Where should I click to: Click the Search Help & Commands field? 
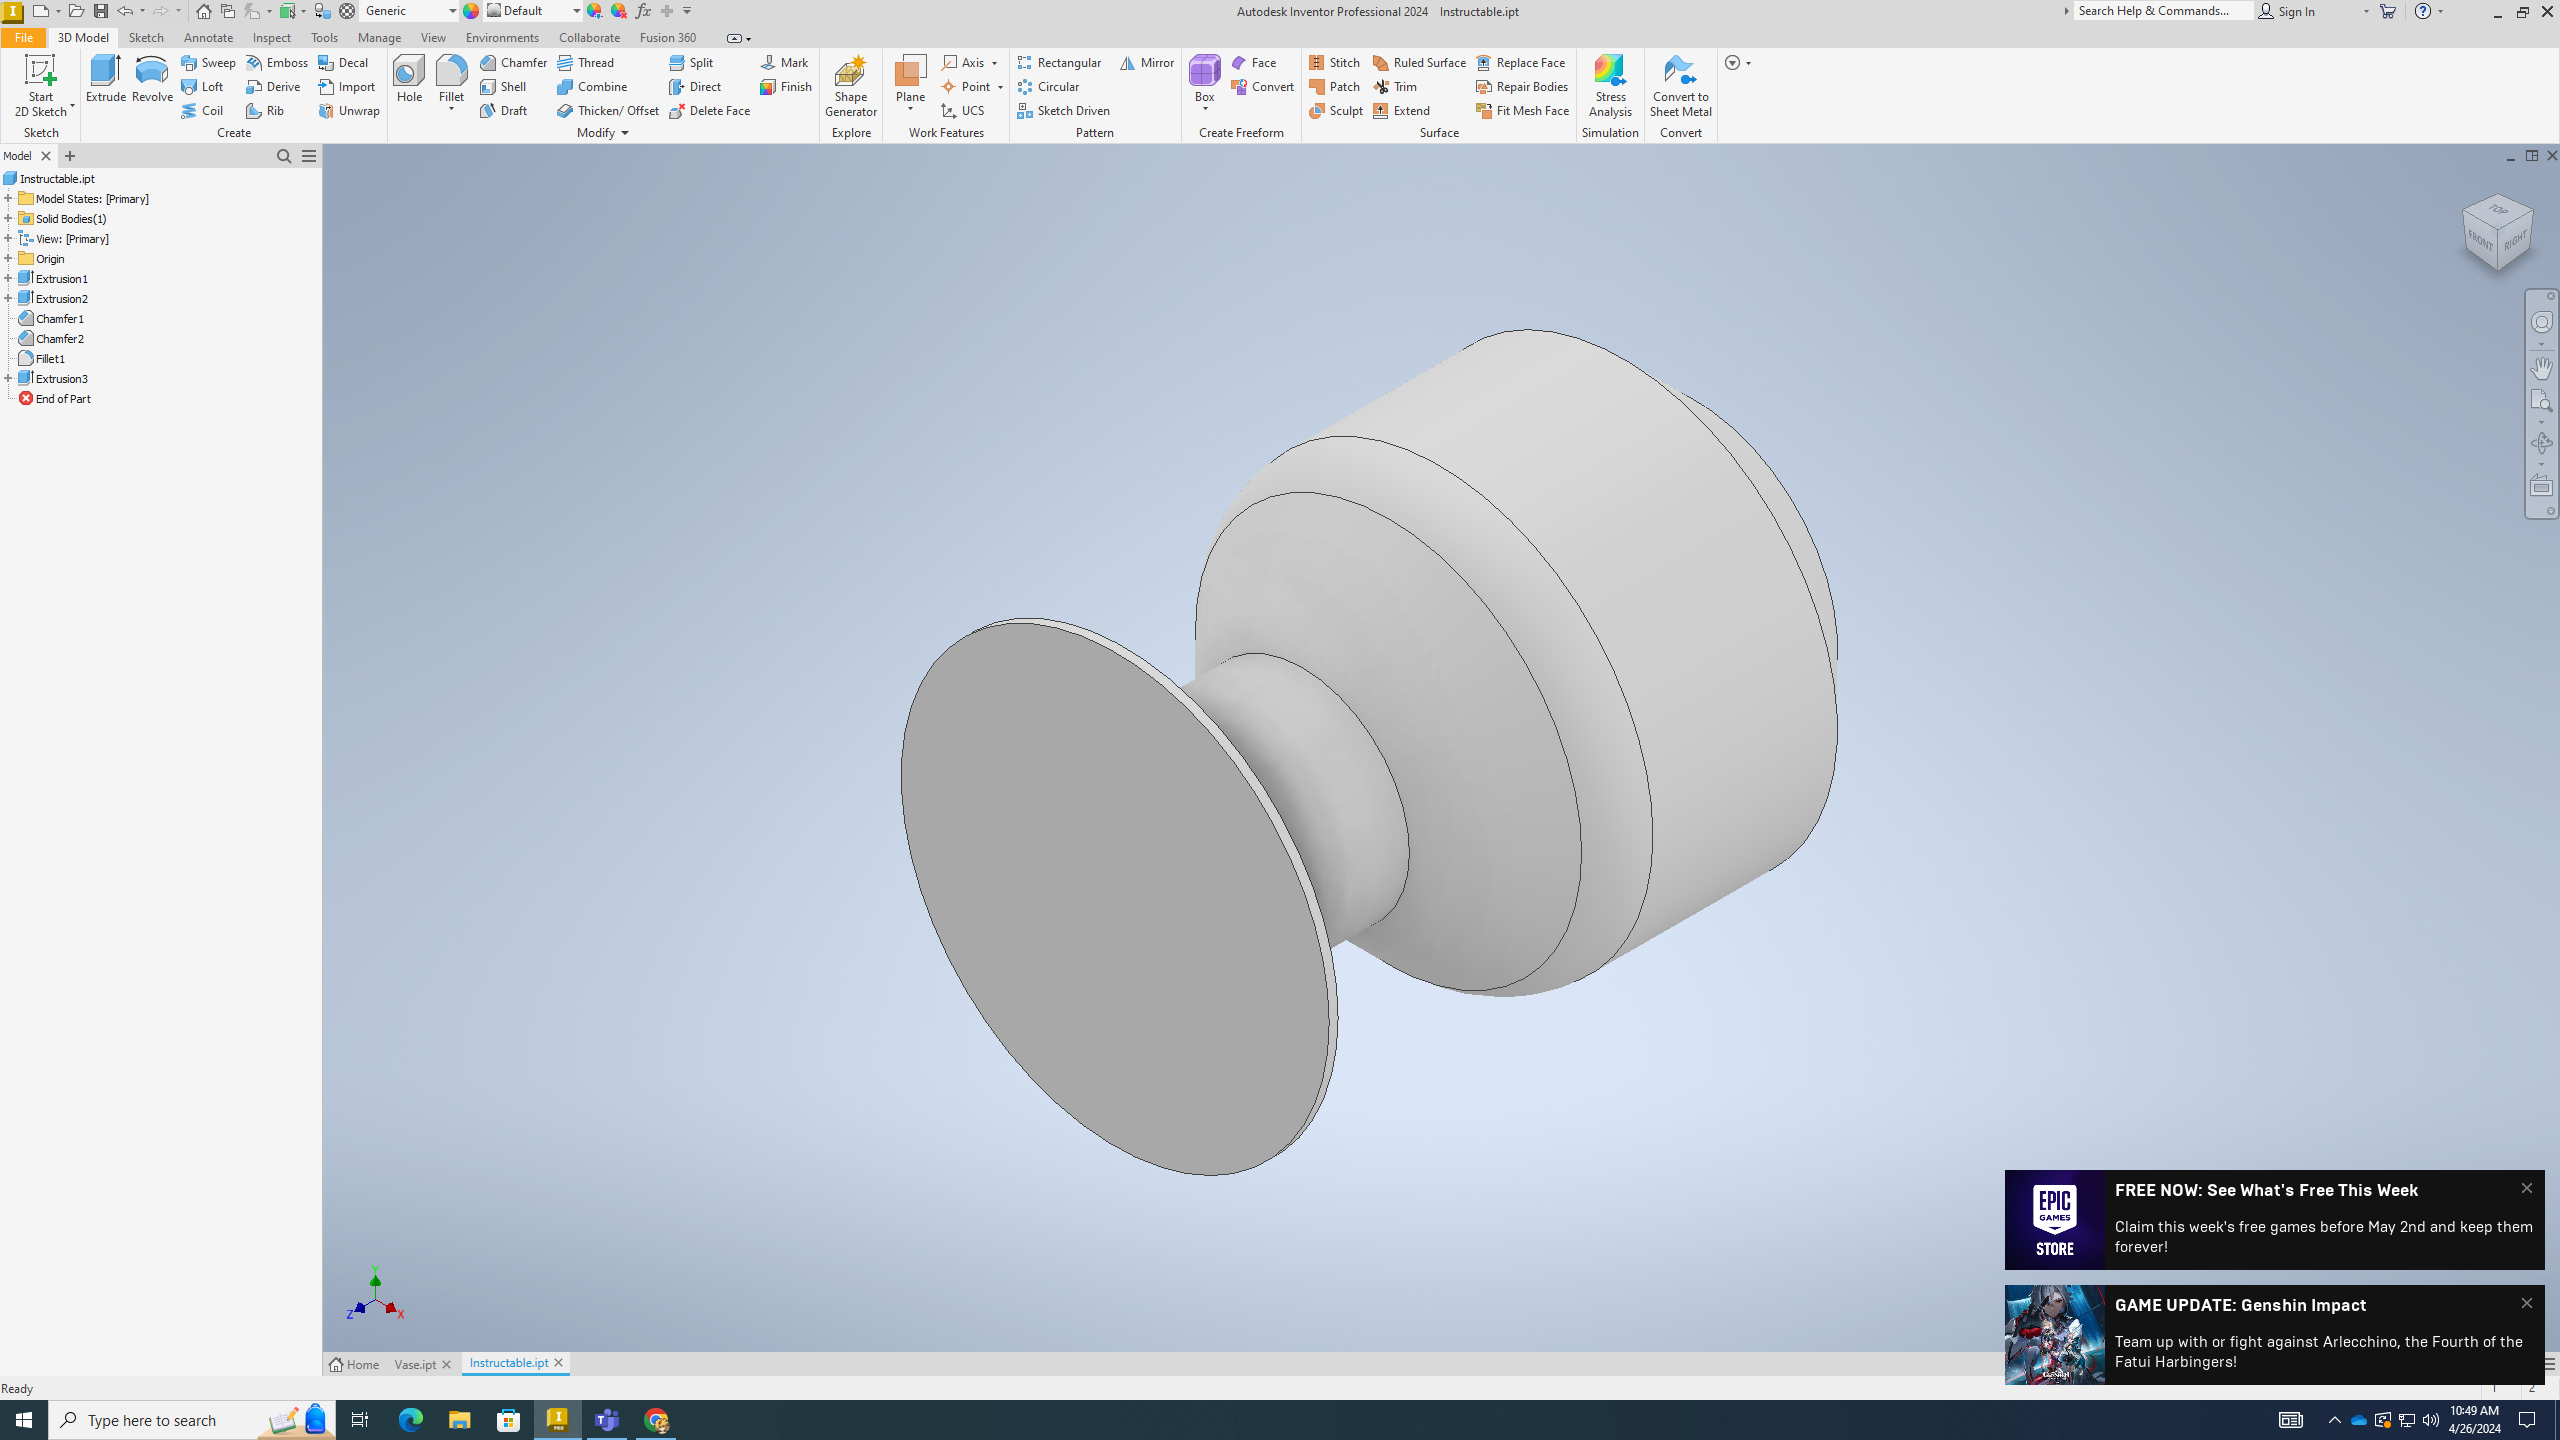(x=2162, y=11)
